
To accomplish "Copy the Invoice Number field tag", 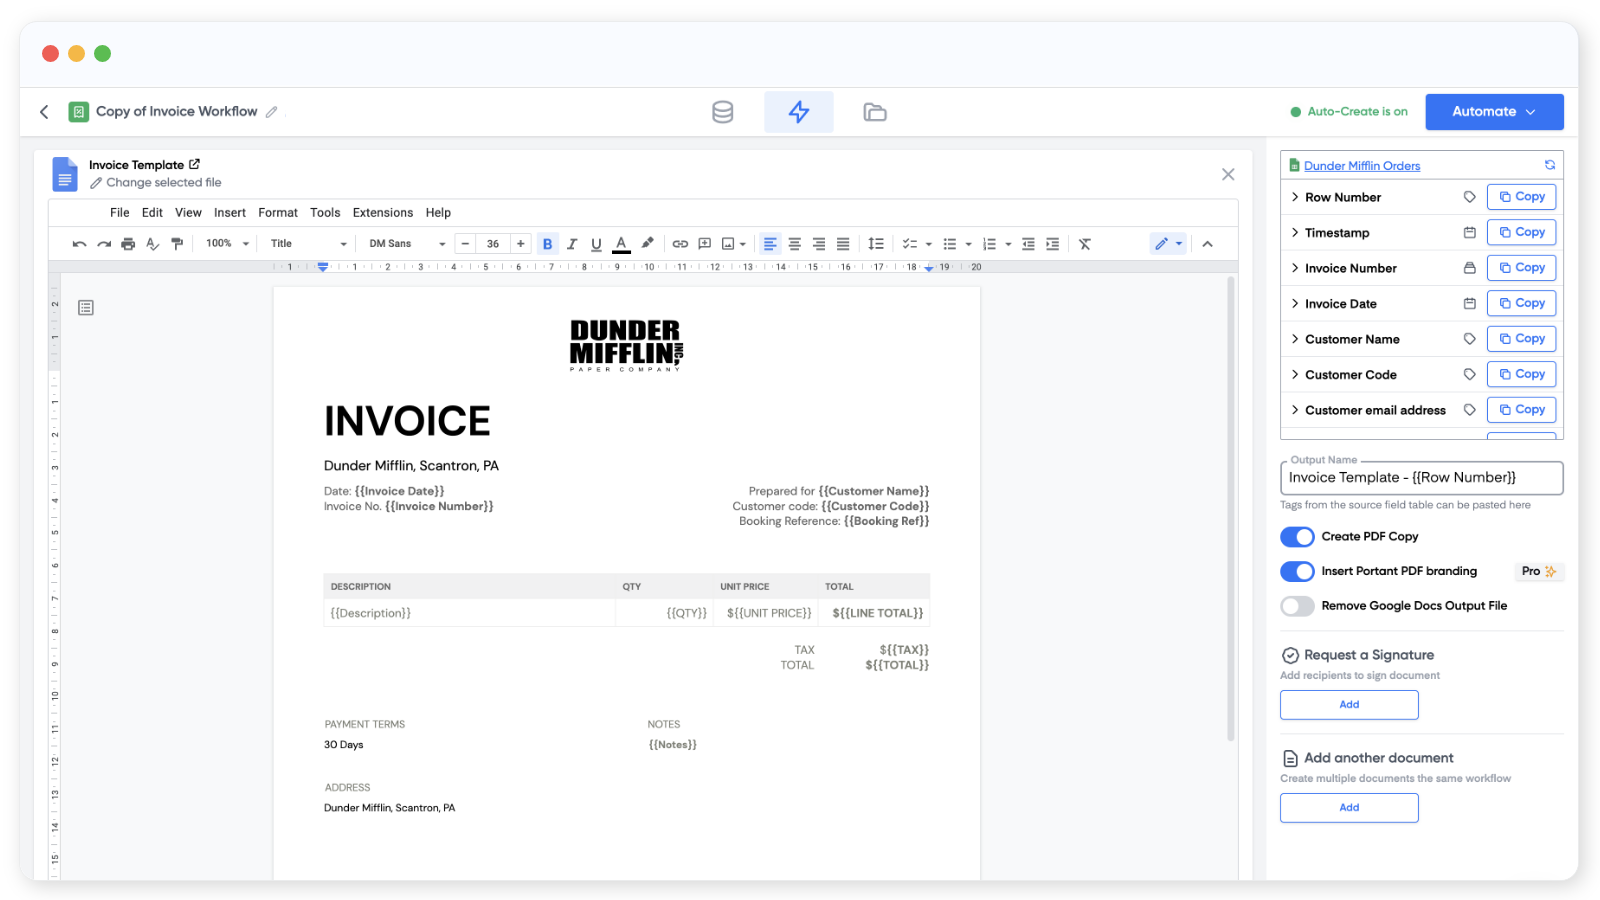I will (x=1521, y=268).
